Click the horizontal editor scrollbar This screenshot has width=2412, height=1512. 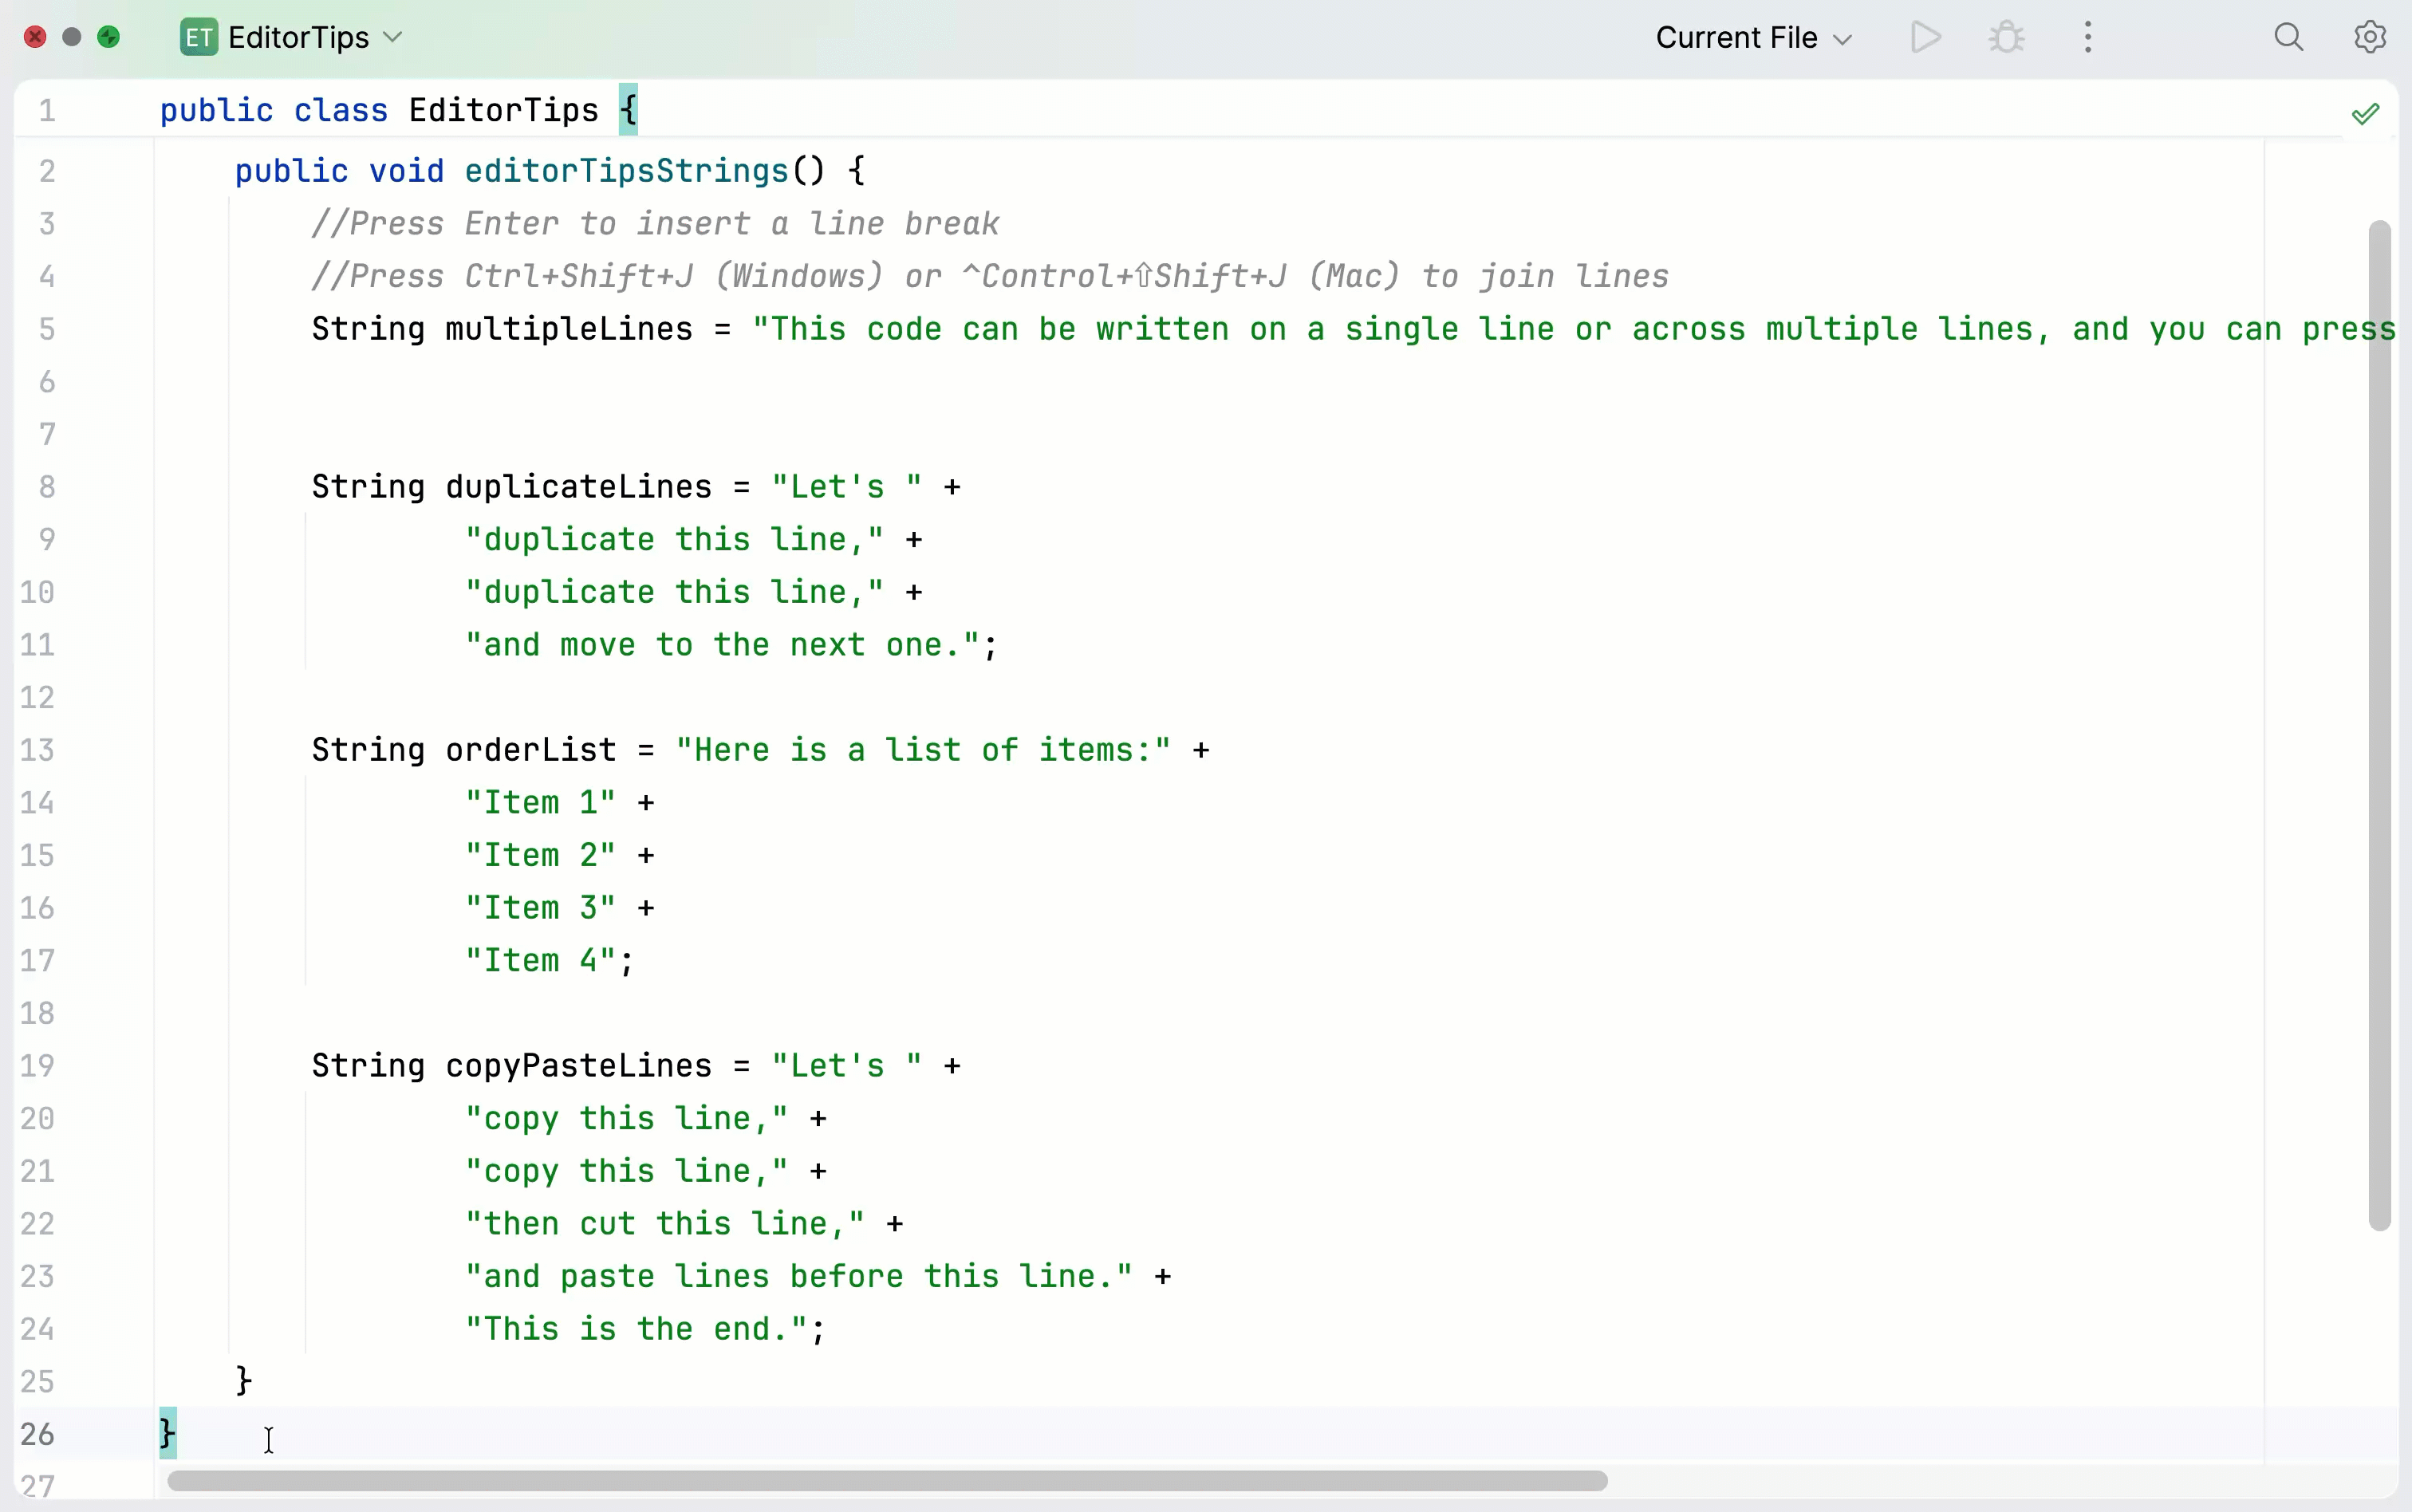coord(887,1480)
